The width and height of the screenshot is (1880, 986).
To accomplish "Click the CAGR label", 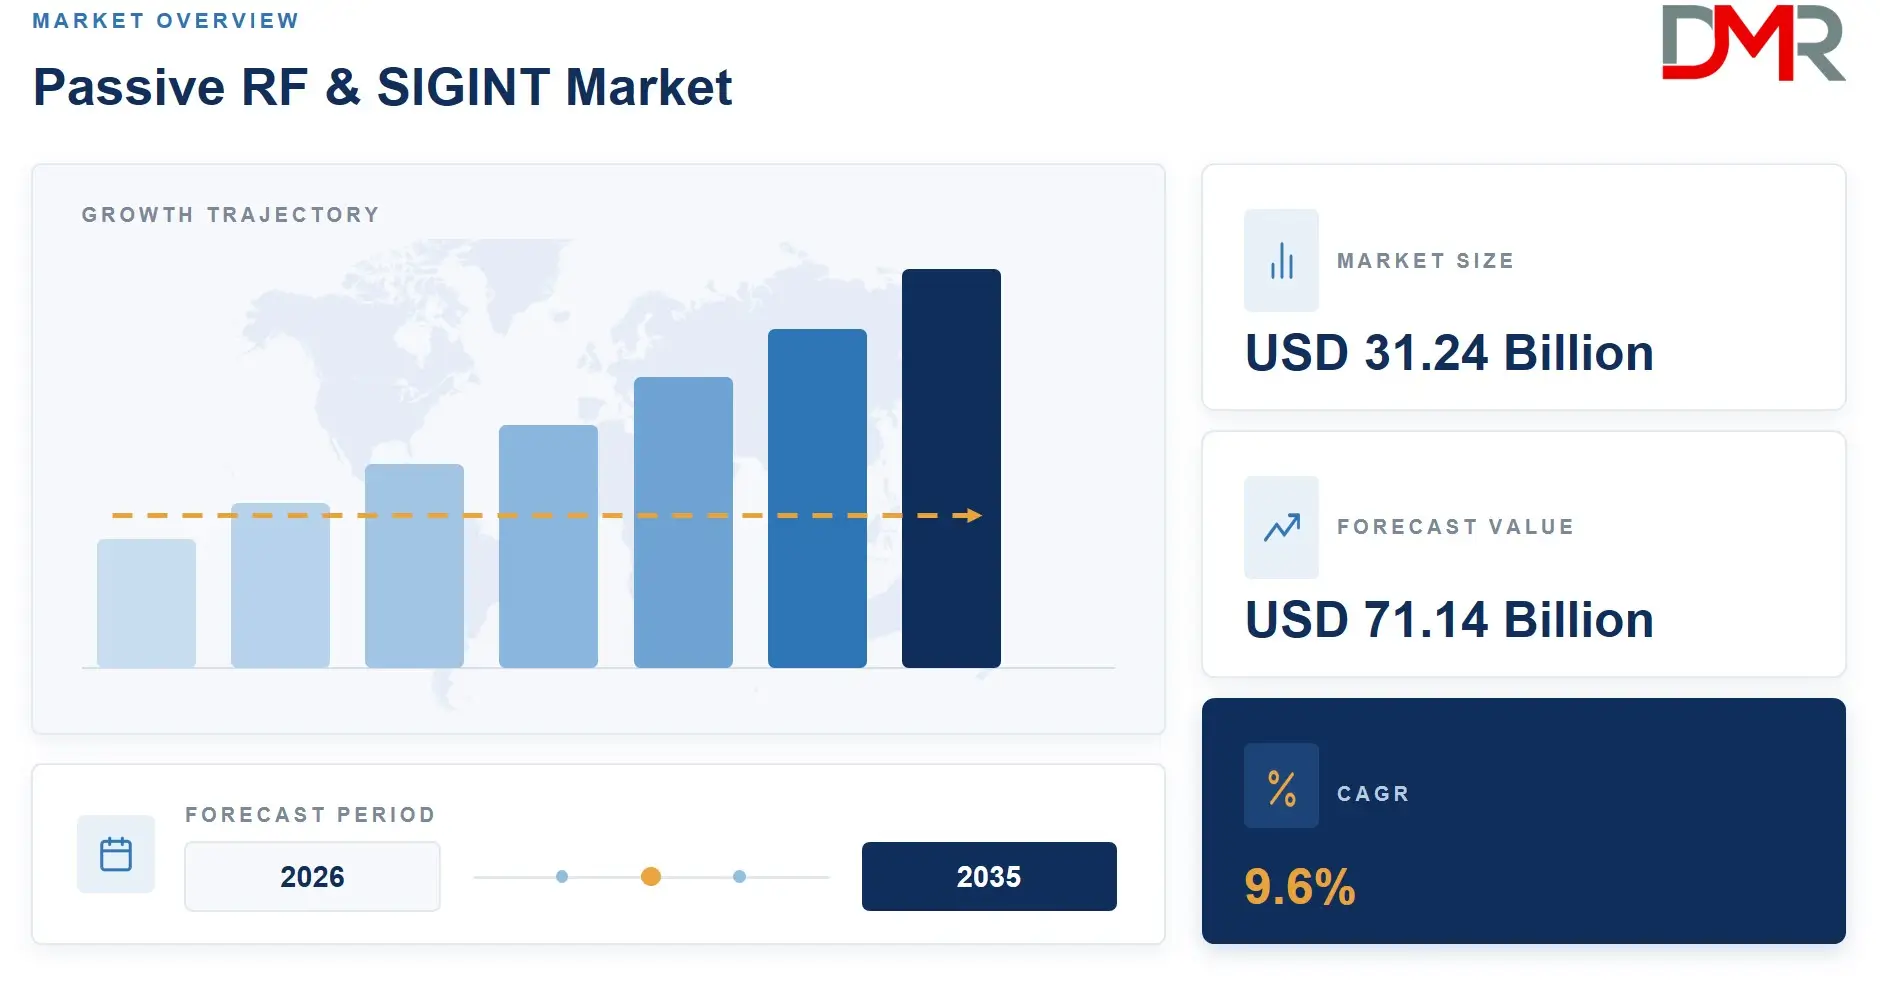I will click(x=1373, y=794).
